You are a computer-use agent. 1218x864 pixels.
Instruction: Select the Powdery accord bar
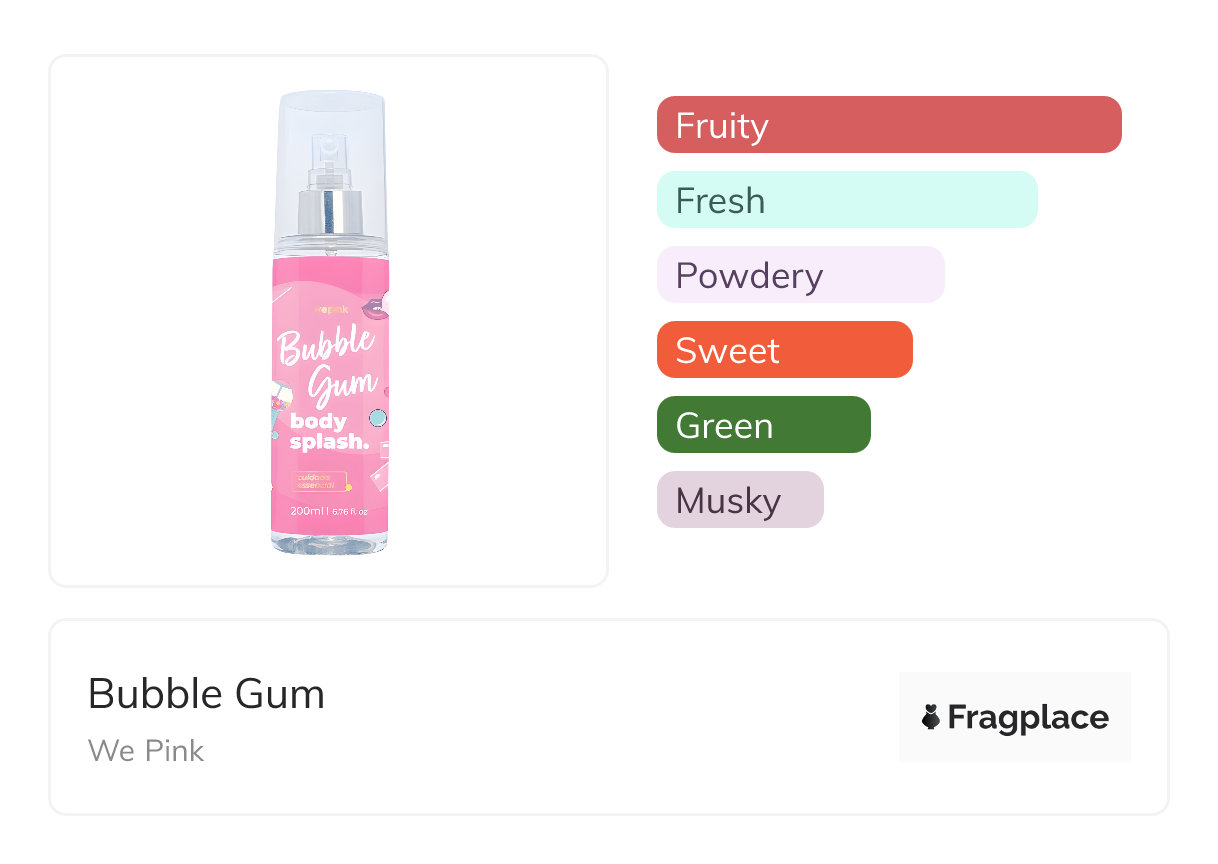(x=800, y=275)
